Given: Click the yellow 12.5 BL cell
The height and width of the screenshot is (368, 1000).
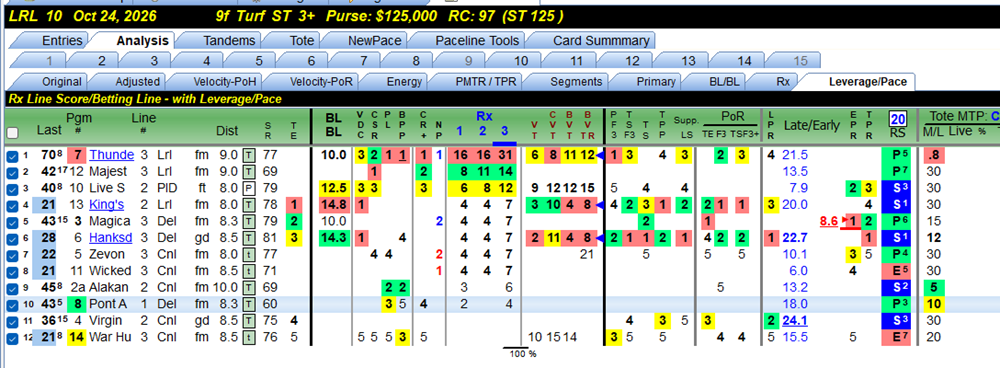Looking at the screenshot, I should pyautogui.click(x=334, y=188).
